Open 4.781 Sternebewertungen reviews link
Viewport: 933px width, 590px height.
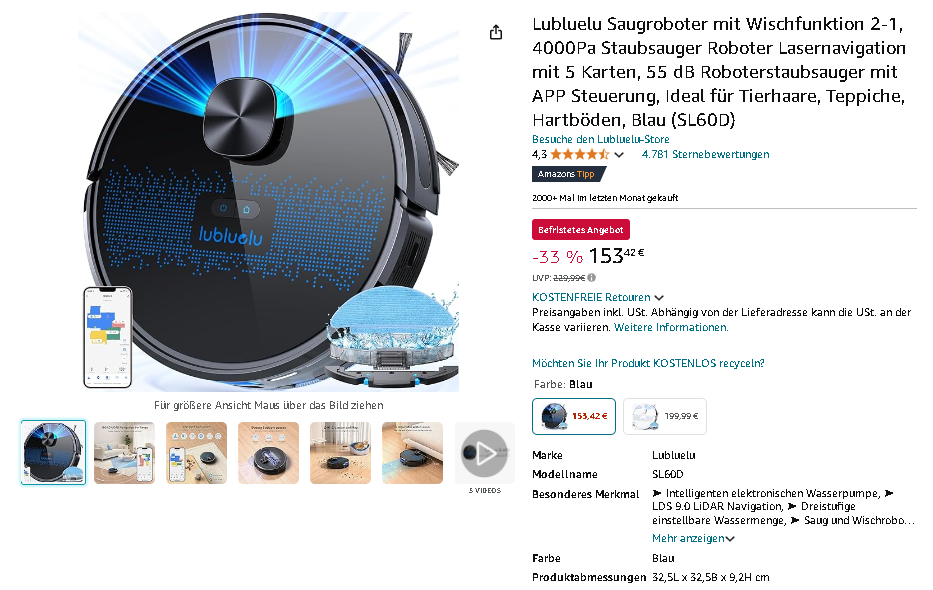[x=705, y=155]
